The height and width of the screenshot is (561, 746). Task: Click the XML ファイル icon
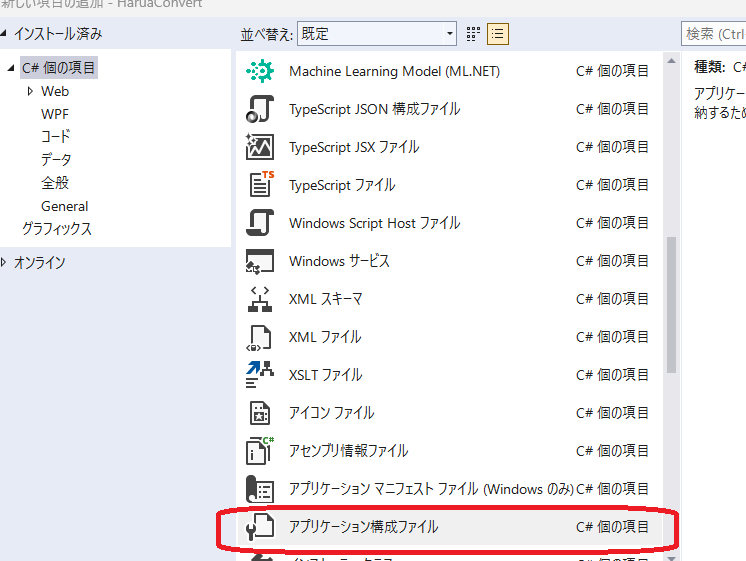pos(259,338)
